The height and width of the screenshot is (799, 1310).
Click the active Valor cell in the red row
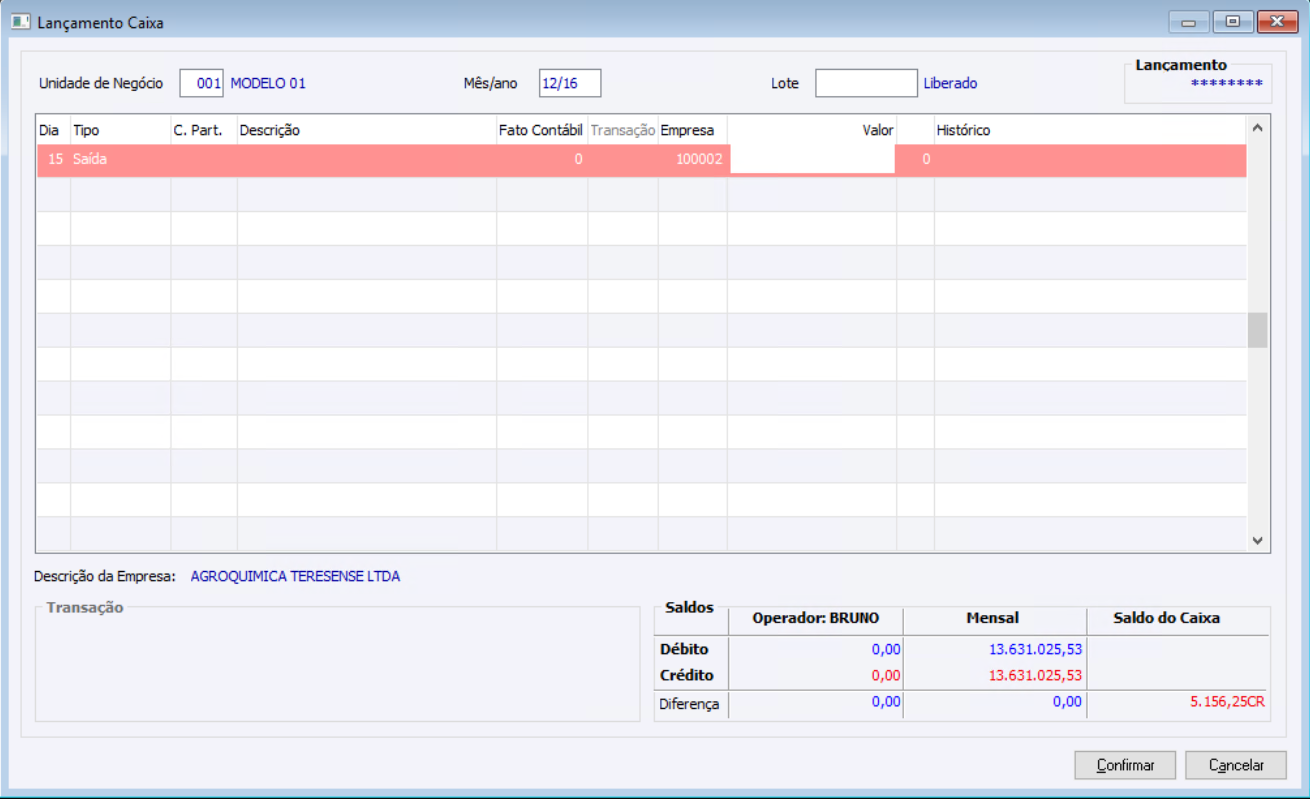tap(812, 160)
